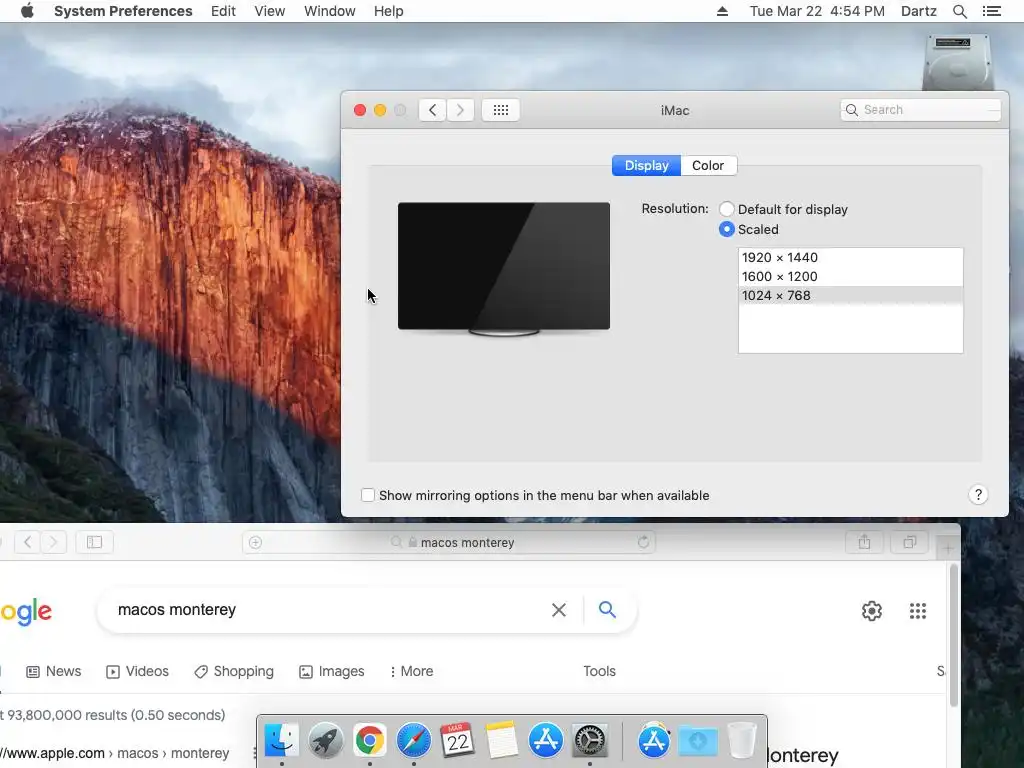Open the News results tab
Screen dimensions: 1024x768
pos(54,671)
